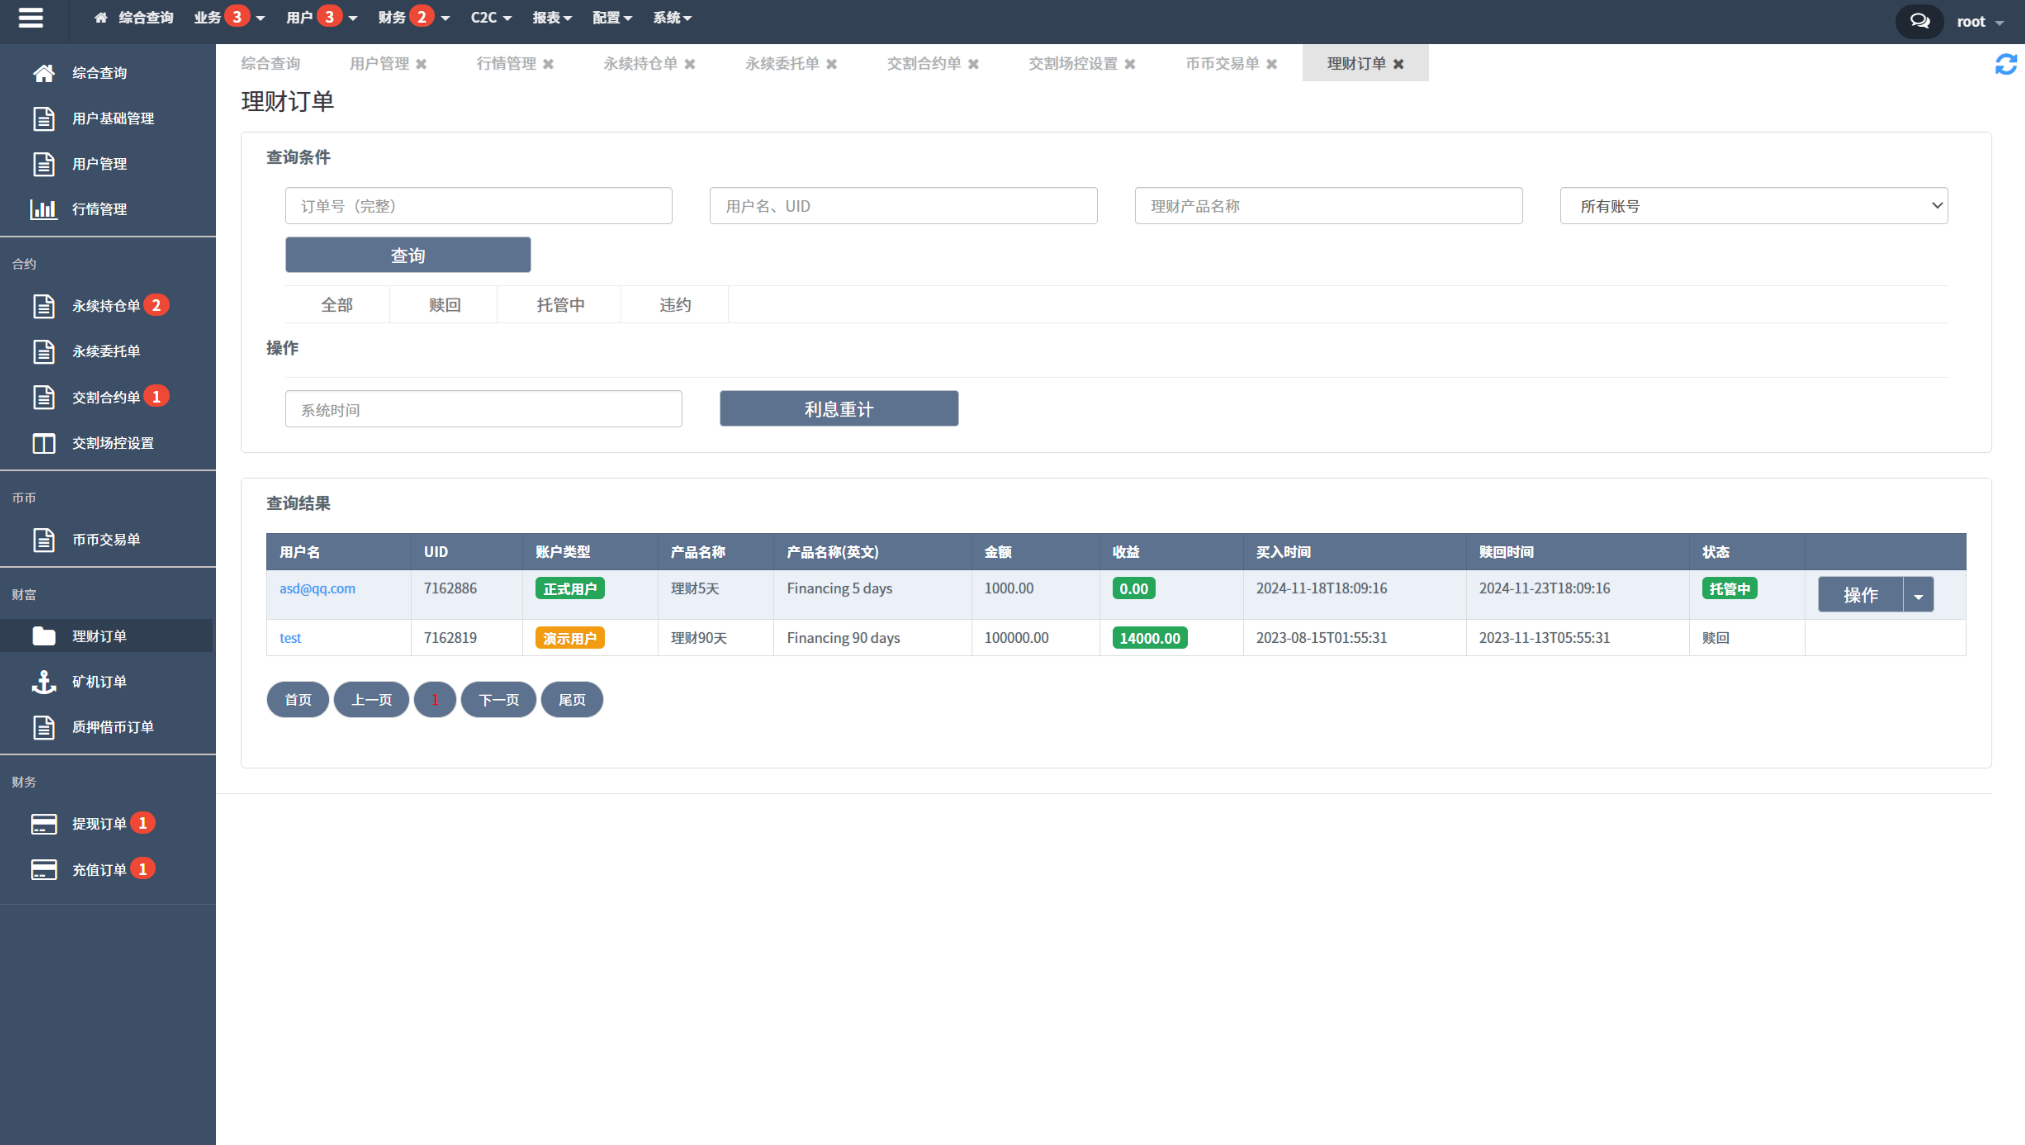Open the asd@qq.com user link
Image resolution: width=2025 pixels, height=1145 pixels.
317,589
